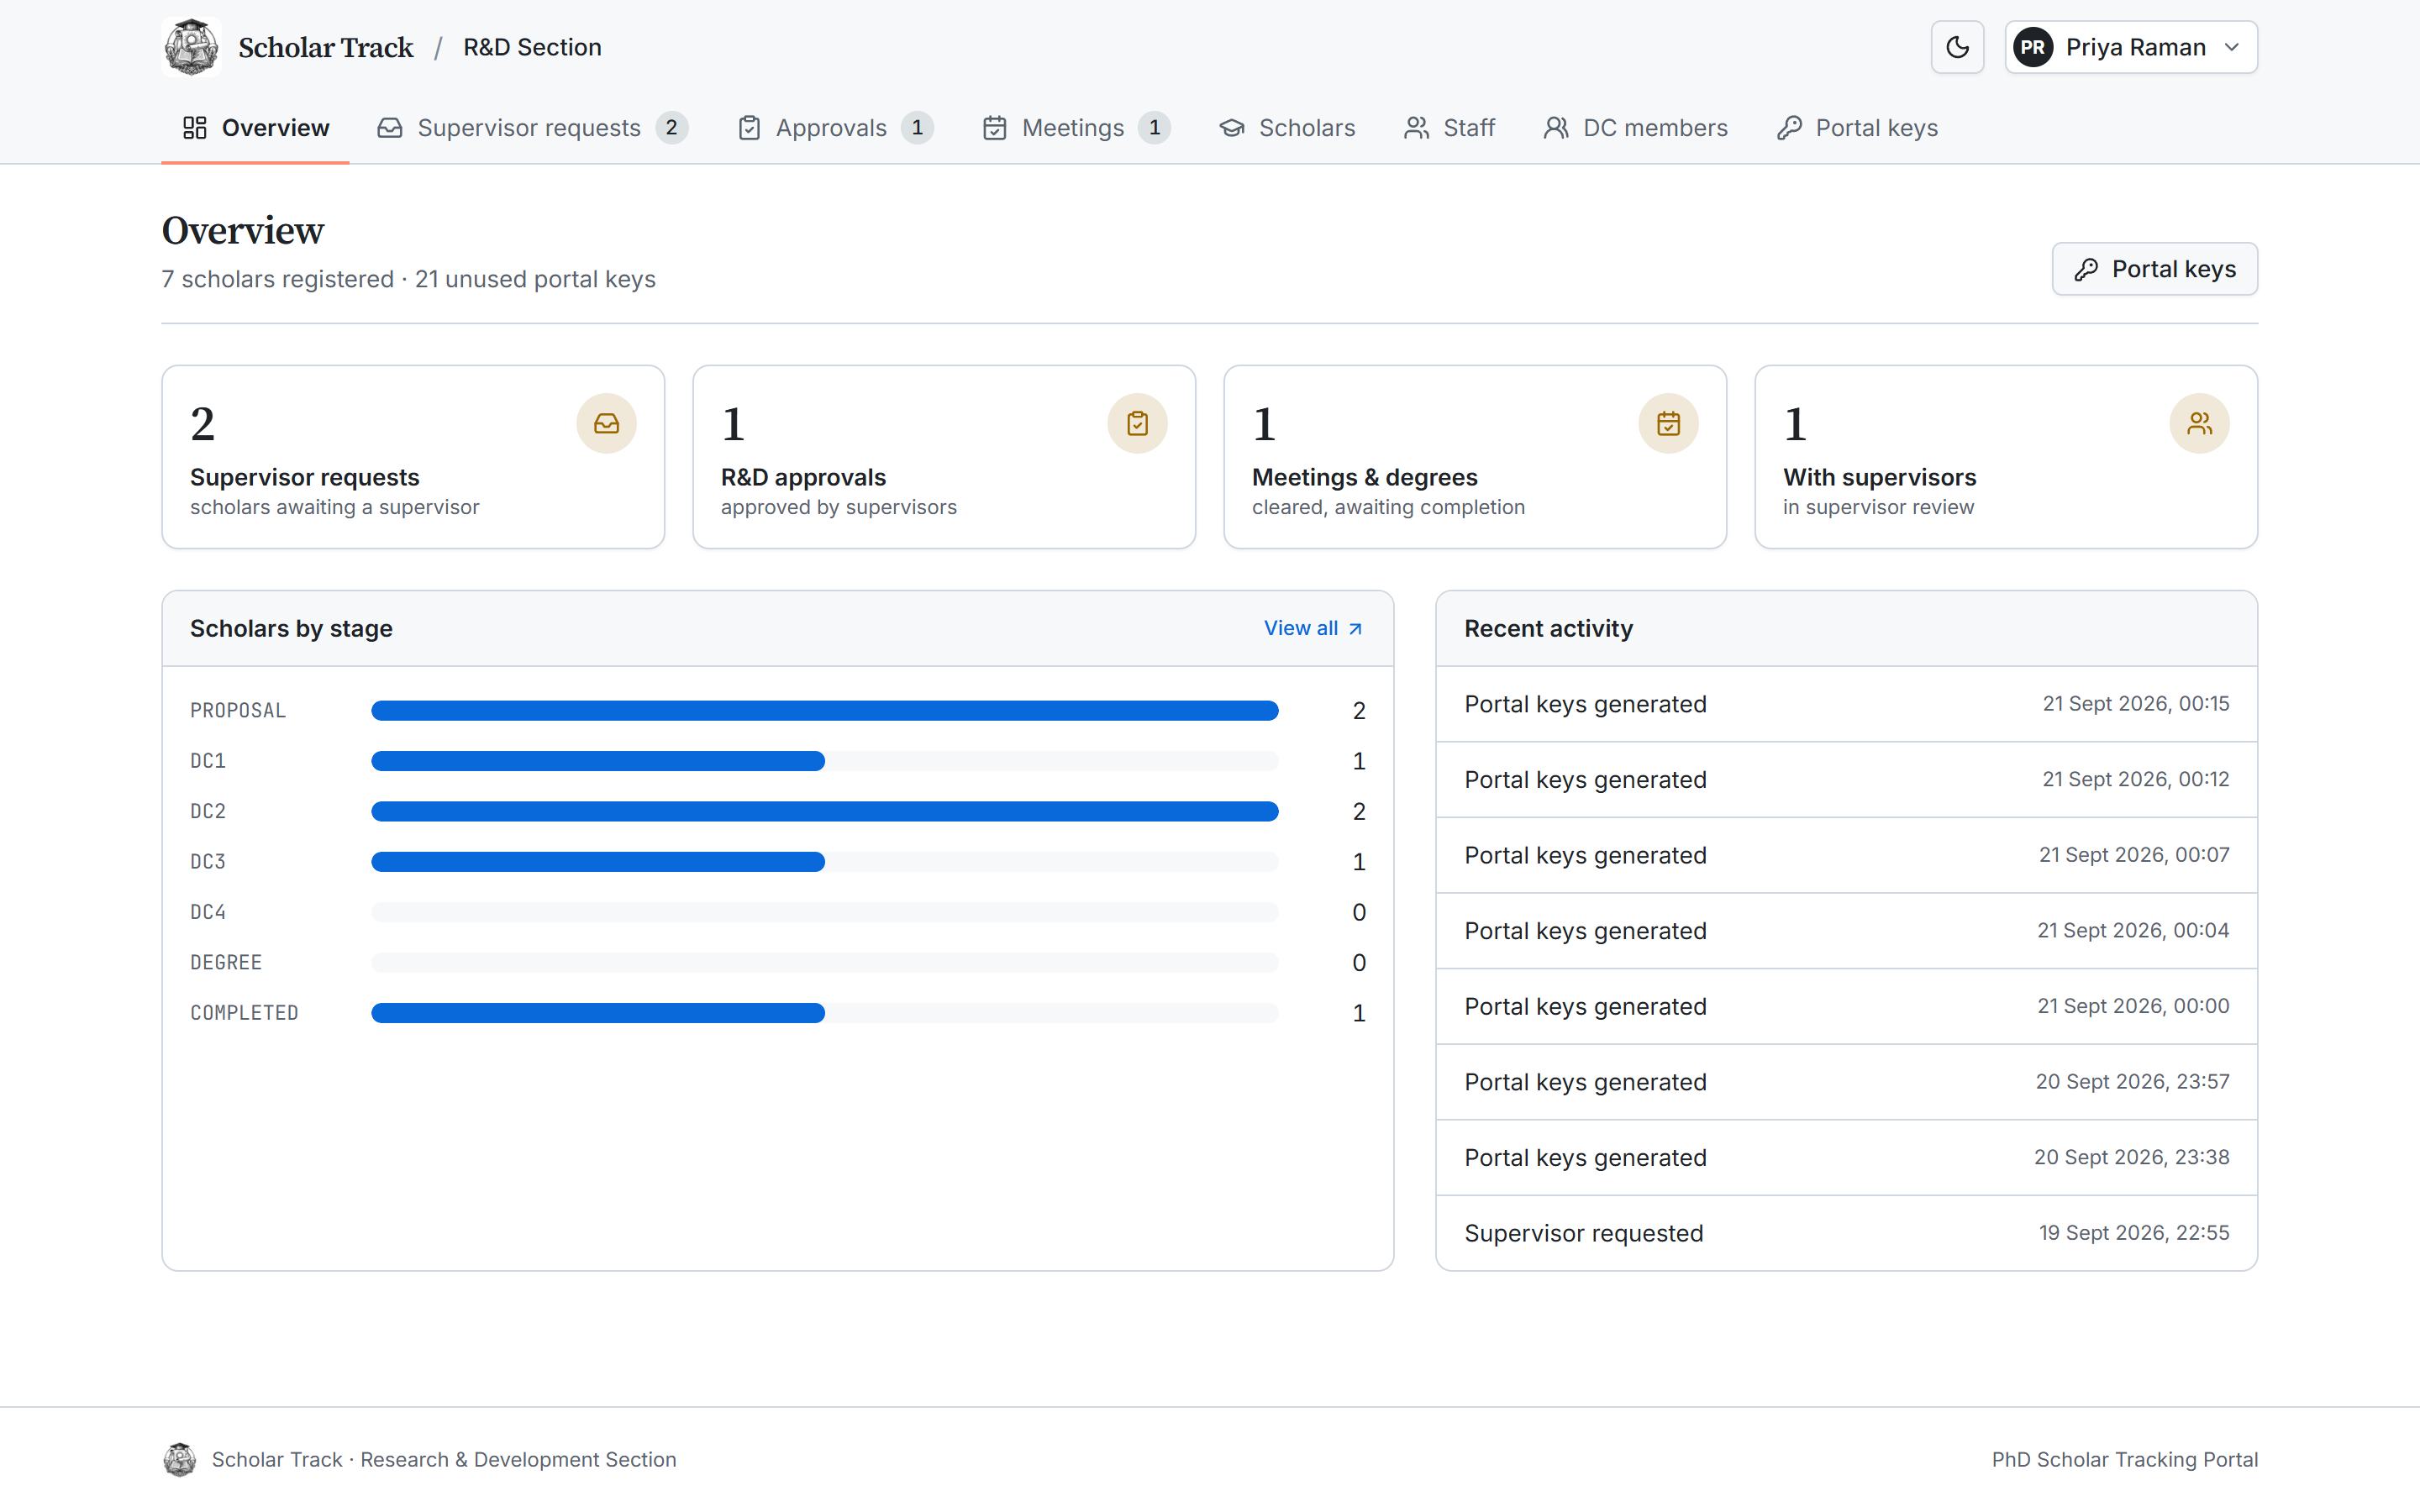This screenshot has width=2420, height=1512.
Task: Click the COMPLETED stage progress bar
Action: (824, 1013)
